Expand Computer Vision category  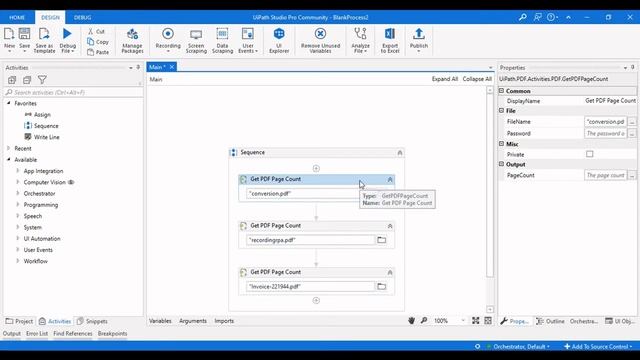point(18,182)
